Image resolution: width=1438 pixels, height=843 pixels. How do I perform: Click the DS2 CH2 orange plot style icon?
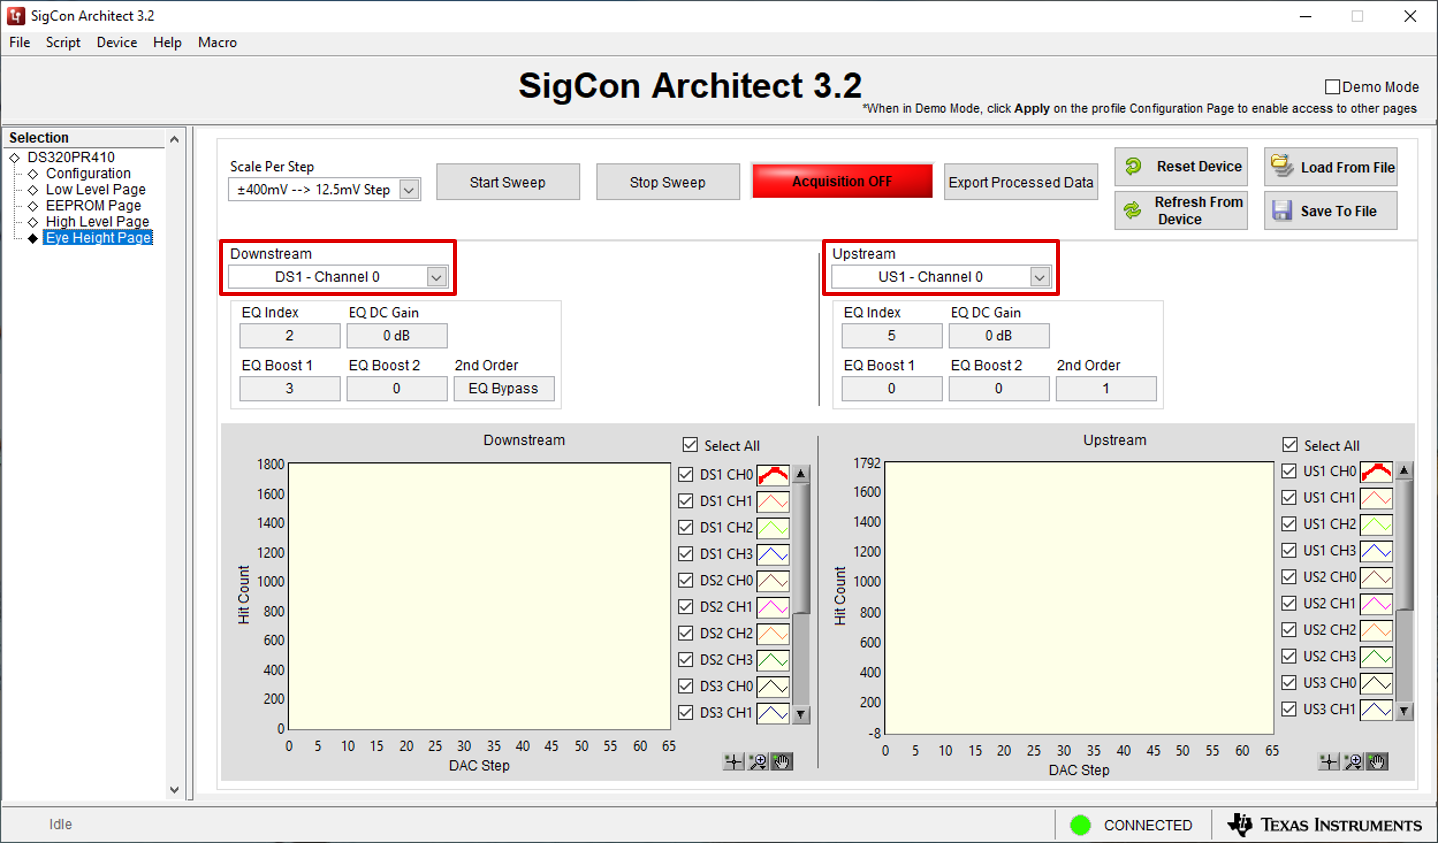[x=773, y=634]
